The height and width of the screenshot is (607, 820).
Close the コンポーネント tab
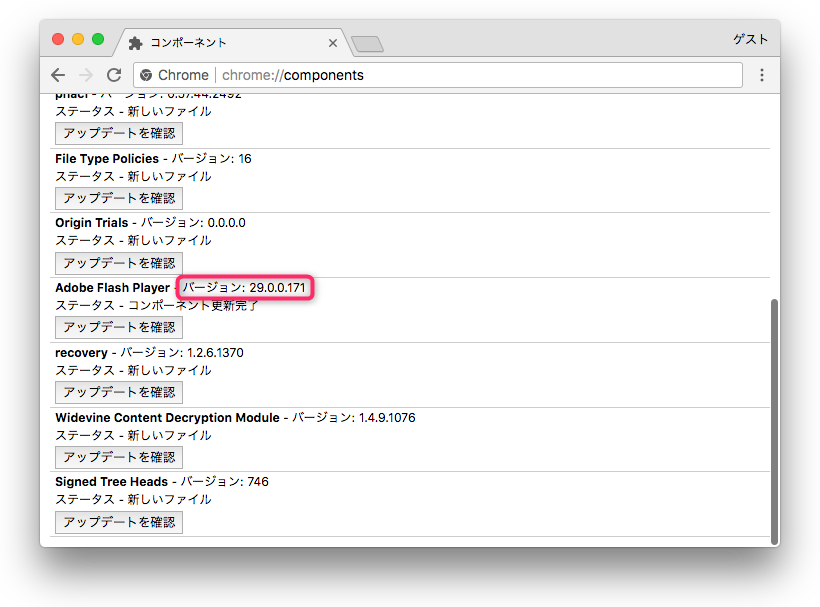point(333,43)
